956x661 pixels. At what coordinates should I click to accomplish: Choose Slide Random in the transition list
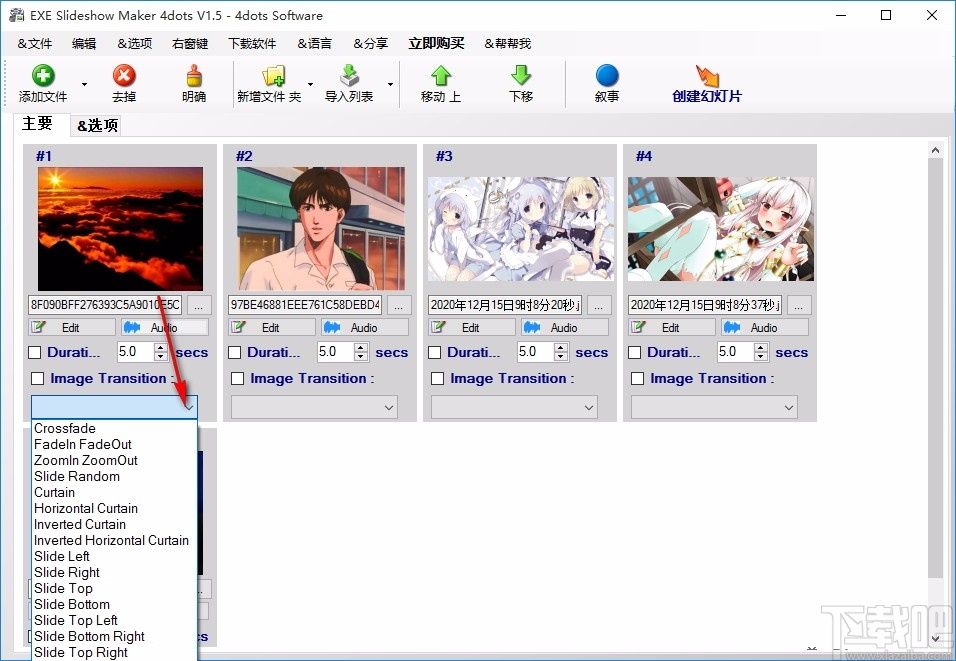[x=77, y=476]
